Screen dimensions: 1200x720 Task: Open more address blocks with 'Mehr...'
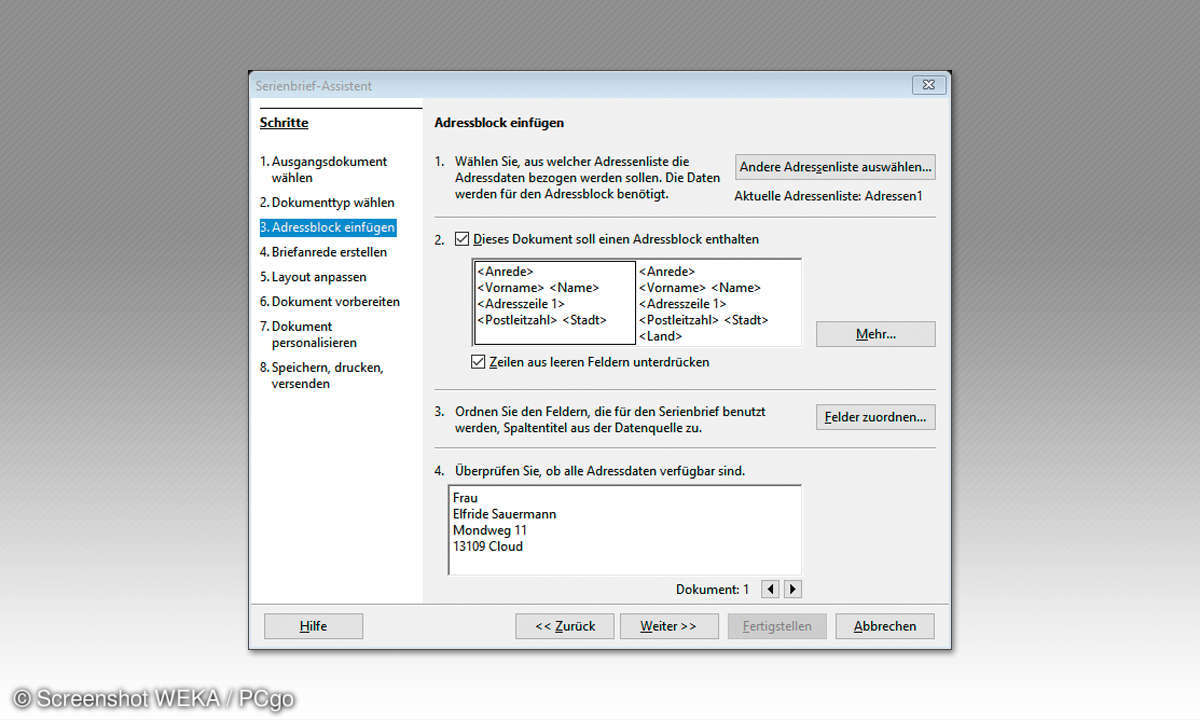pyautogui.click(x=876, y=334)
